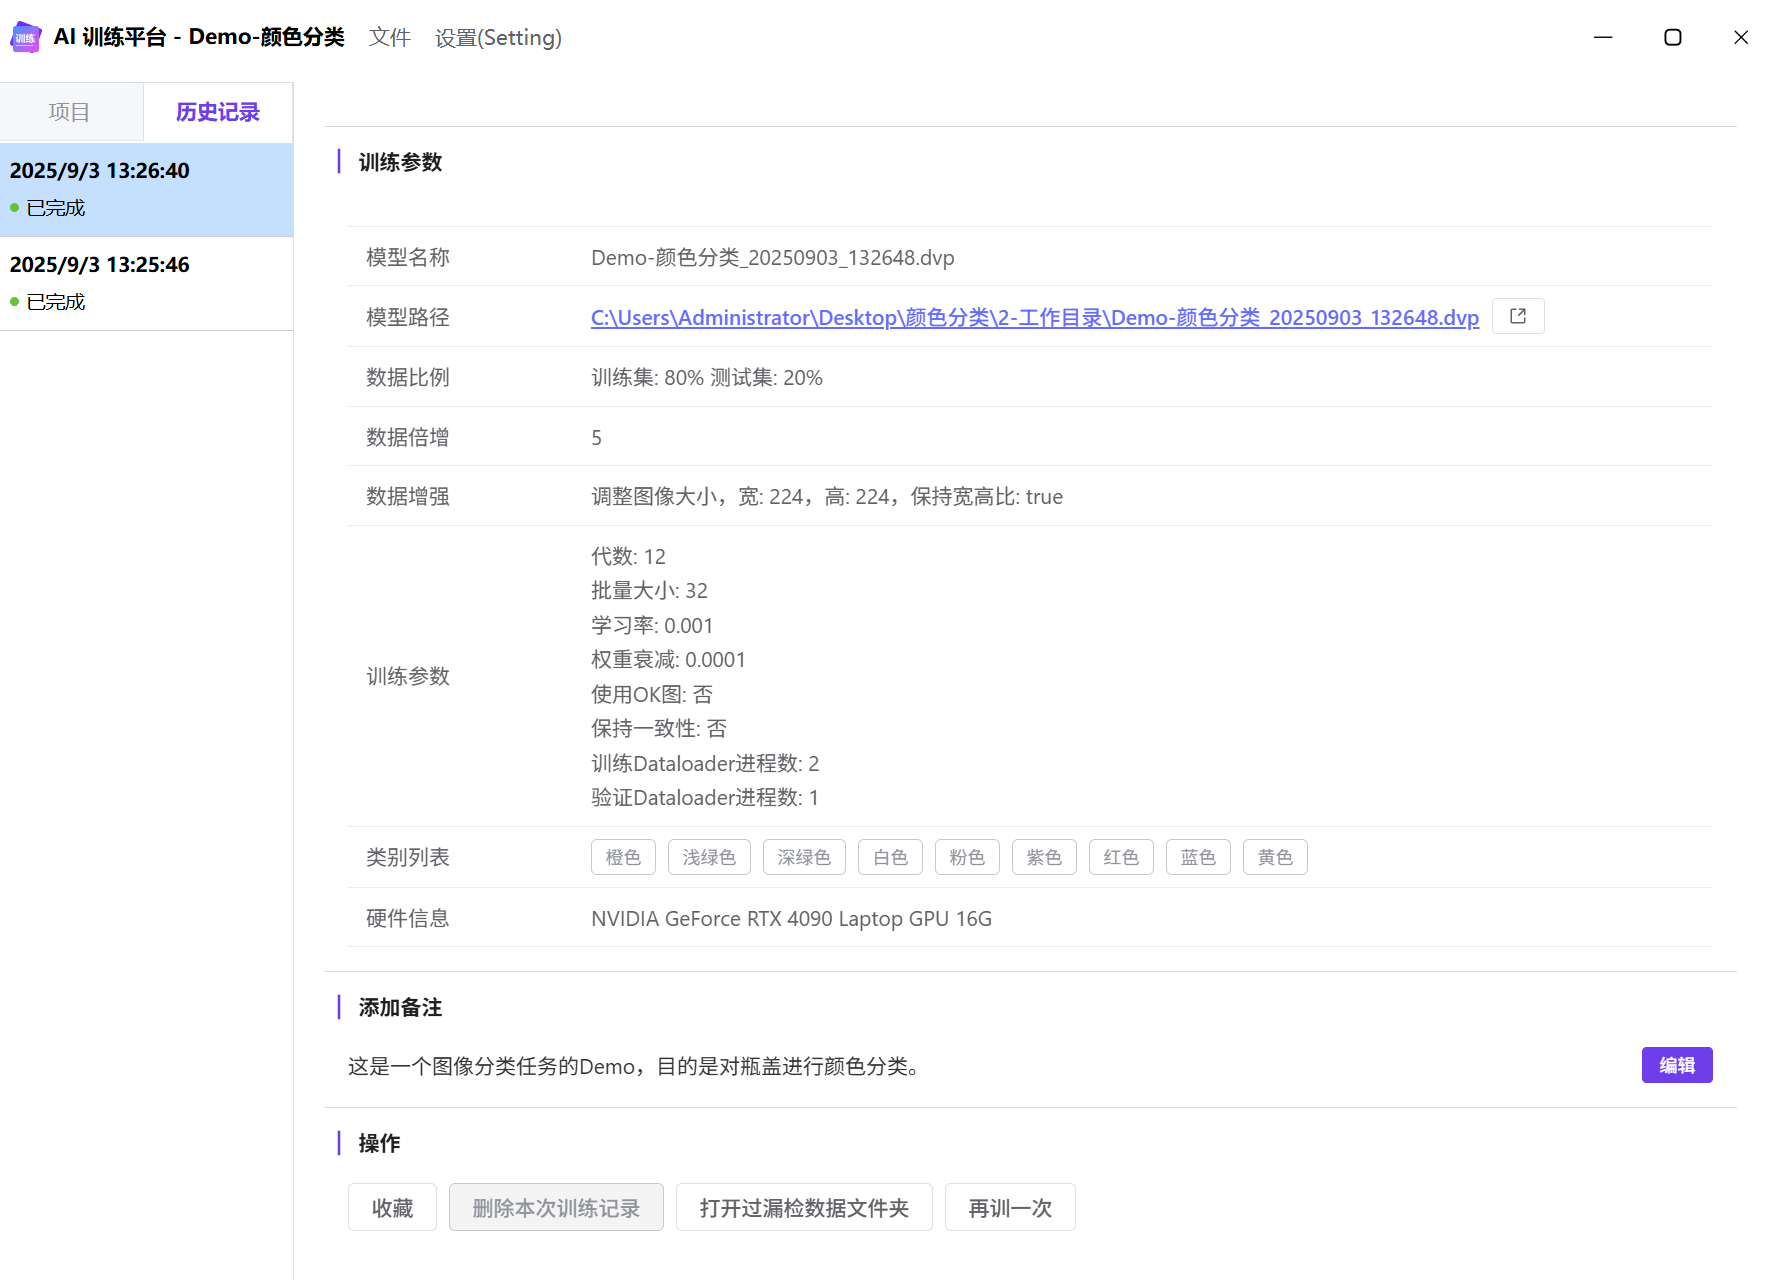Open 打开过漏检数据文件夹 folder button
This screenshot has height=1280, width=1766.
[x=803, y=1207]
